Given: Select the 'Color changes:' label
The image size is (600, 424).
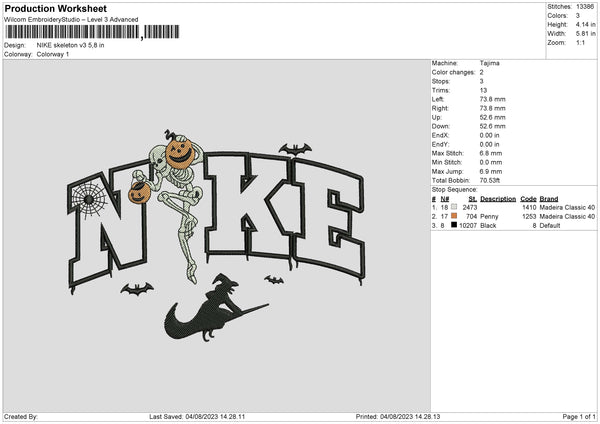Looking at the screenshot, I should (x=453, y=72).
